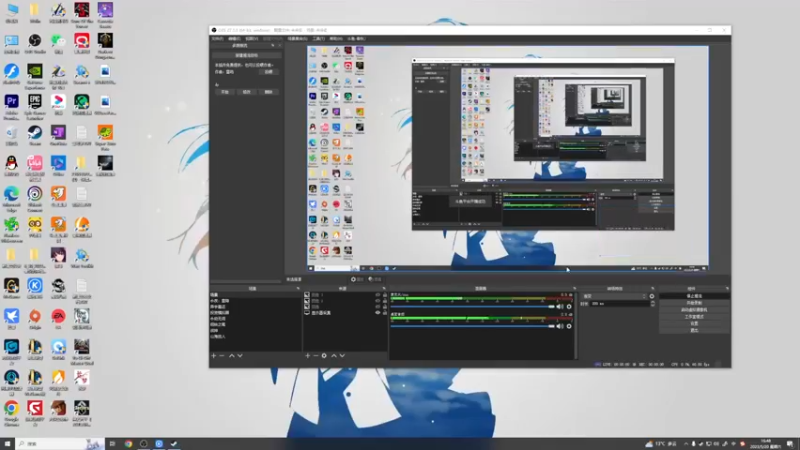Click Start Recording in Controls panel

pos(694,303)
